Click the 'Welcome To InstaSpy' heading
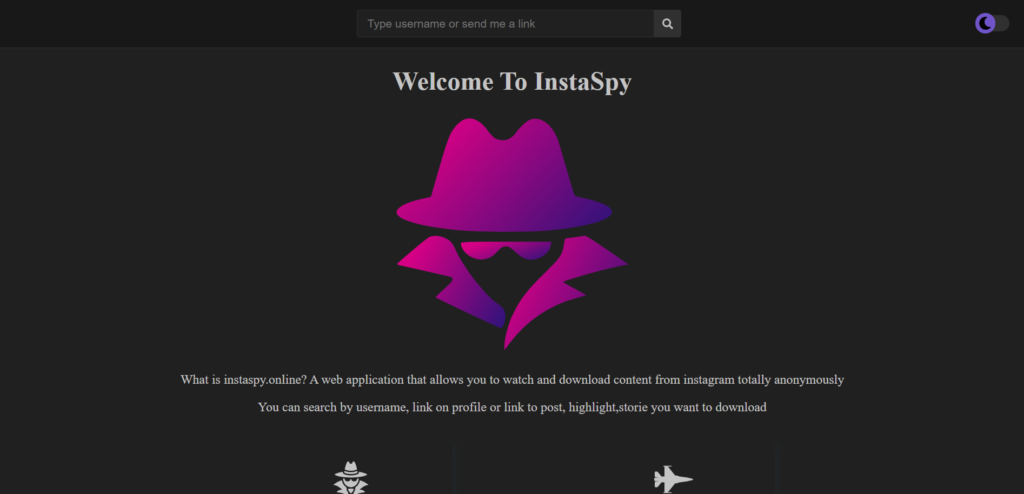Viewport: 1024px width, 494px height. (x=512, y=82)
